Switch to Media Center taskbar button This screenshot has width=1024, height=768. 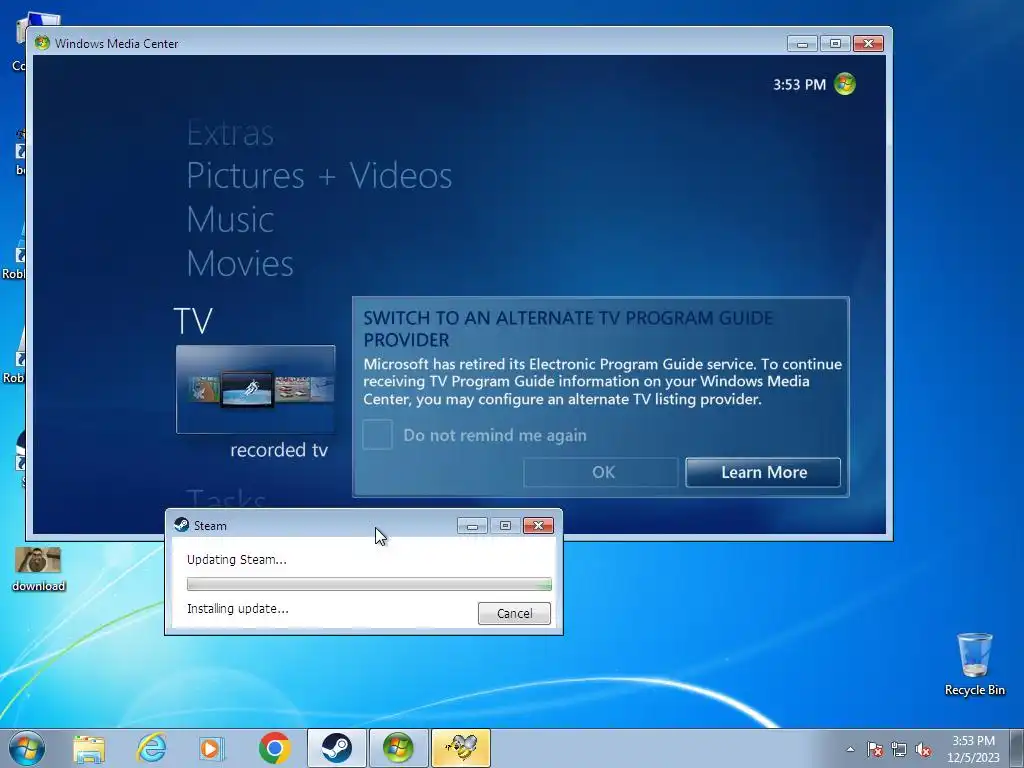coord(398,748)
